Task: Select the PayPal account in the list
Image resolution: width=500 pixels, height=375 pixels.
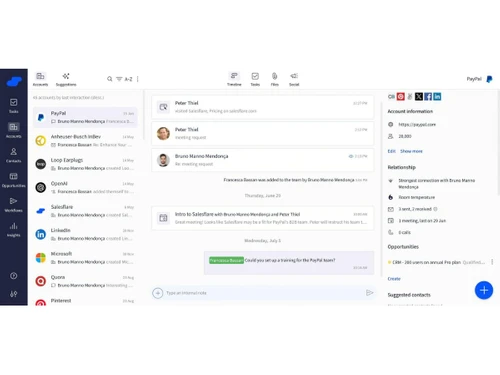Action: point(85,117)
